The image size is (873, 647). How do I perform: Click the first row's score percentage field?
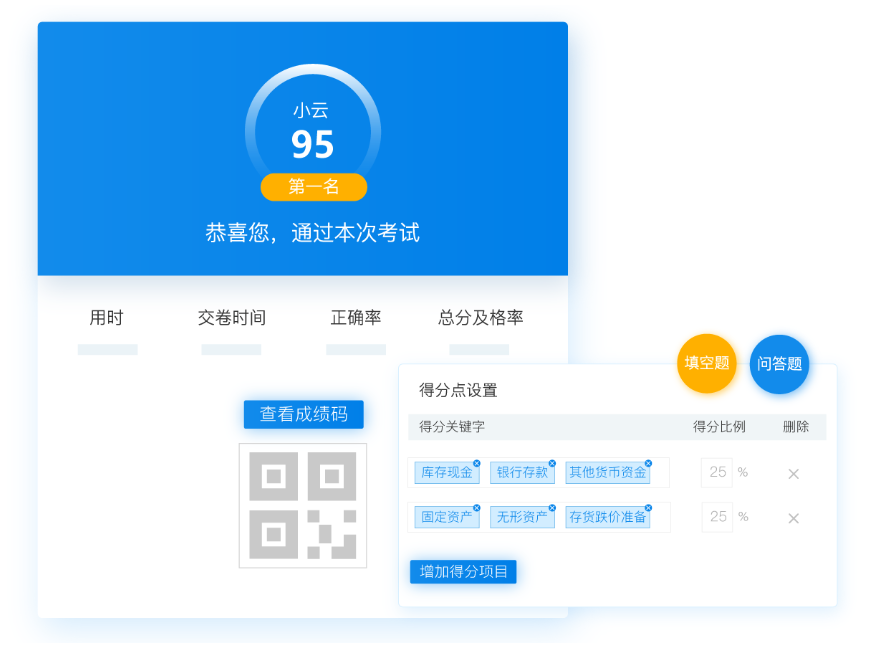click(717, 472)
